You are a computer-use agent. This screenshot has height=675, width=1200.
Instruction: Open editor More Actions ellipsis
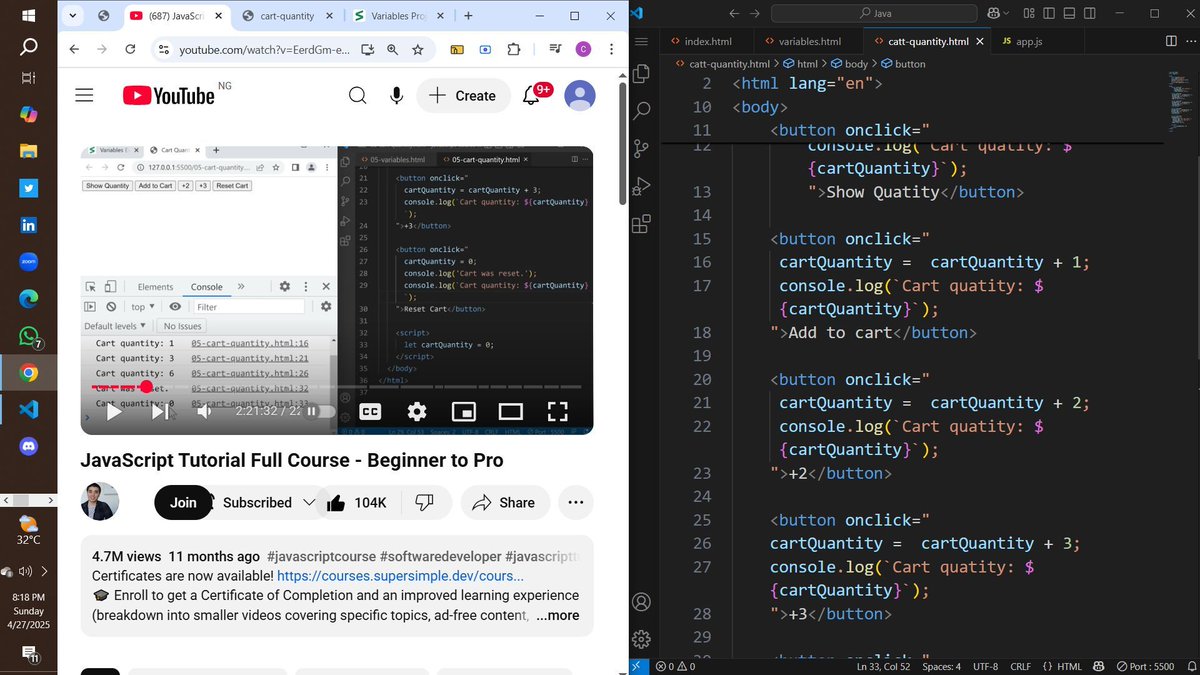[x=1189, y=41]
